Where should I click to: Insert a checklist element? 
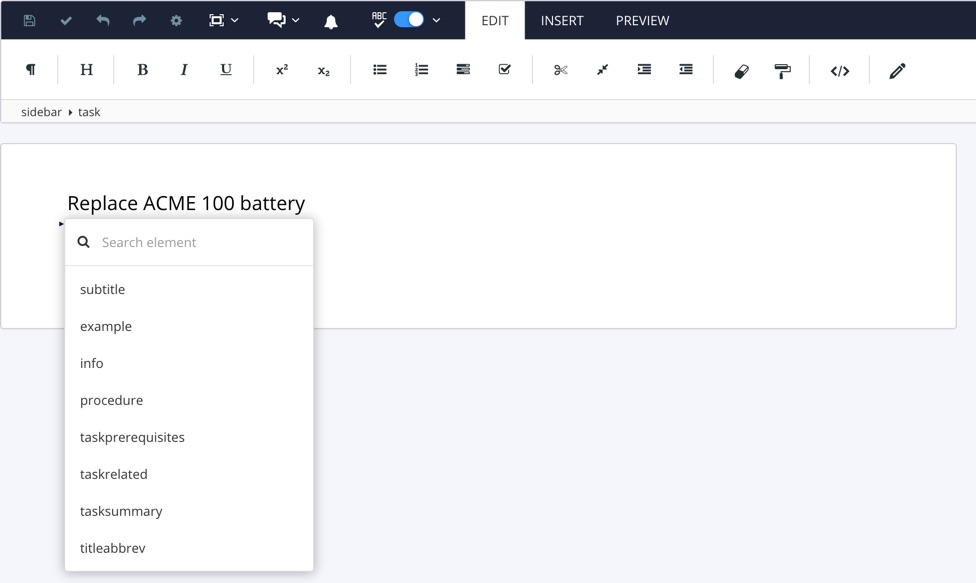coord(504,70)
